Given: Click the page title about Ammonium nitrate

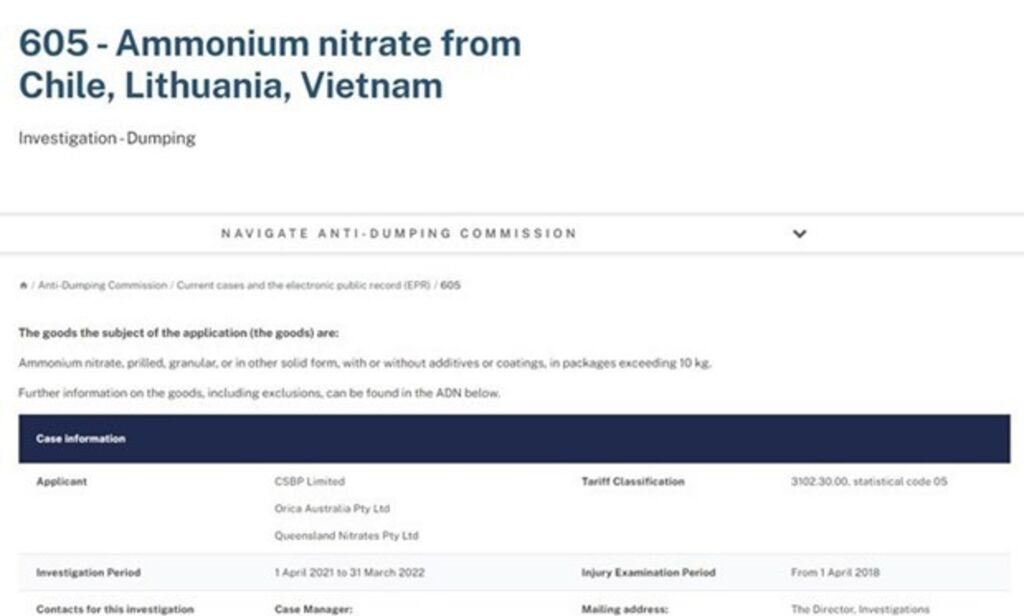Looking at the screenshot, I should (x=270, y=64).
